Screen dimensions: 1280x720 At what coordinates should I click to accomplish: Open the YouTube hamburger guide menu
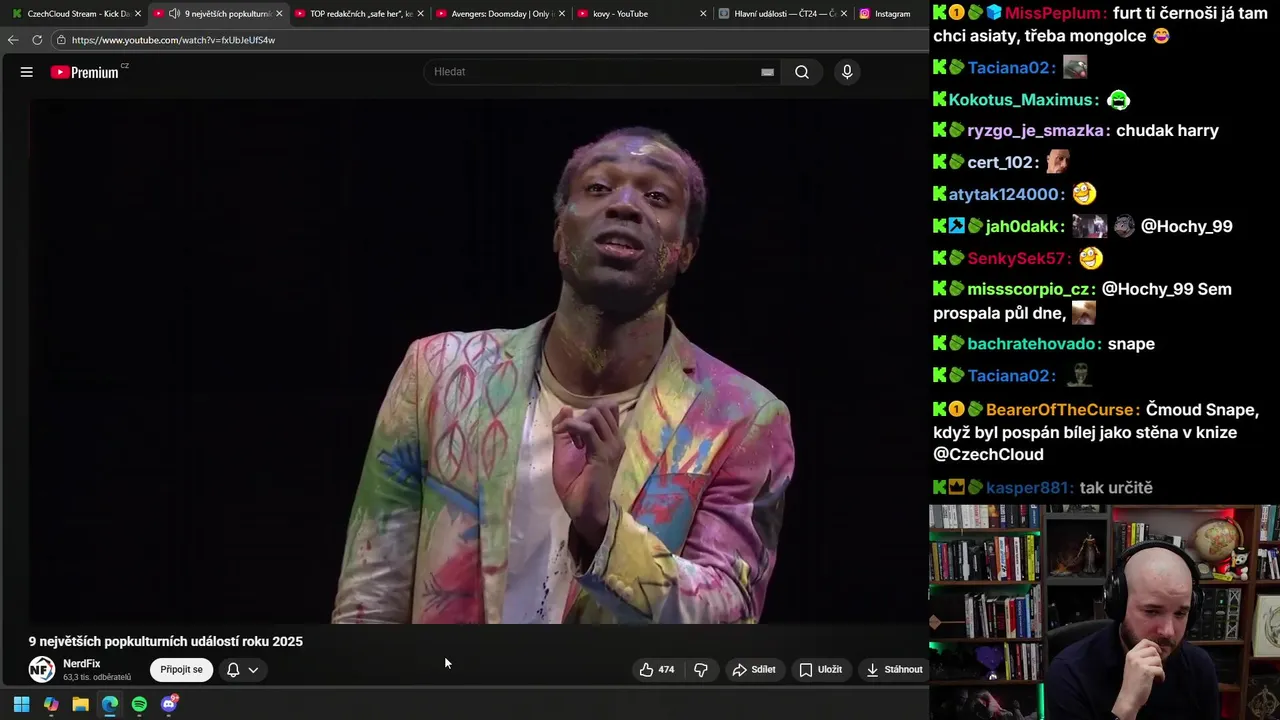pyautogui.click(x=27, y=72)
